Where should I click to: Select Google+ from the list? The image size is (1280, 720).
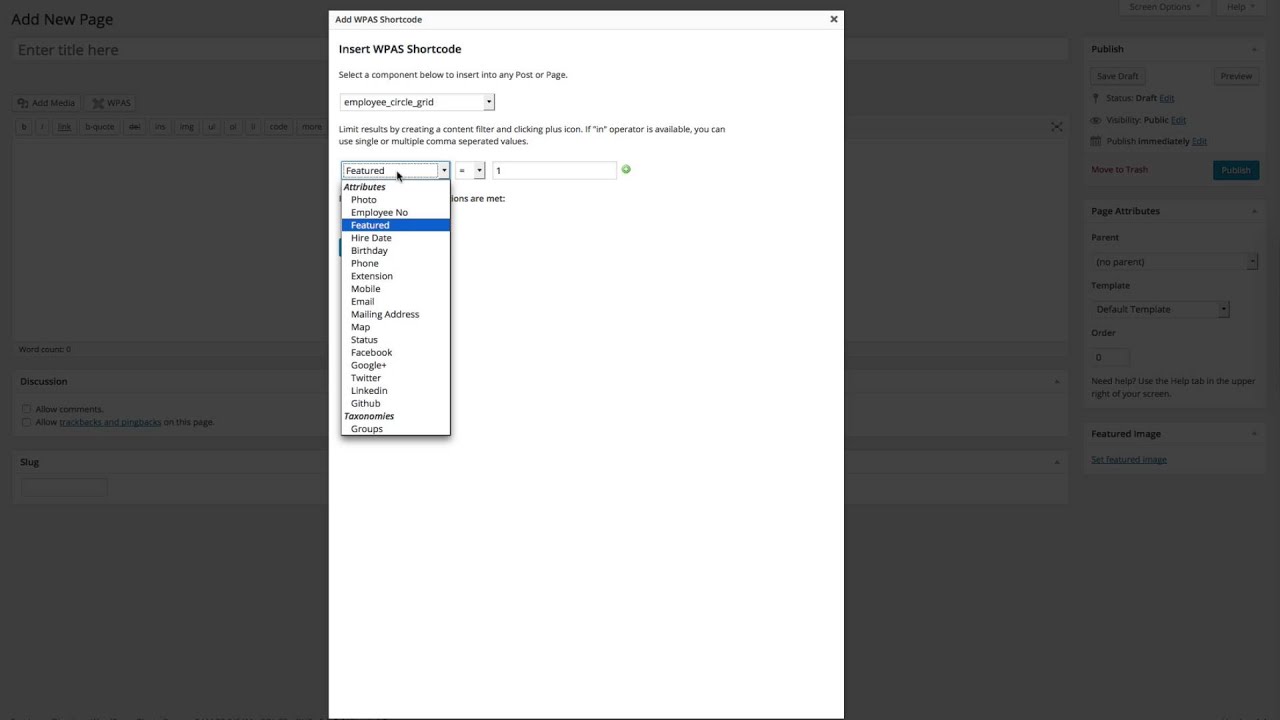(x=396, y=365)
